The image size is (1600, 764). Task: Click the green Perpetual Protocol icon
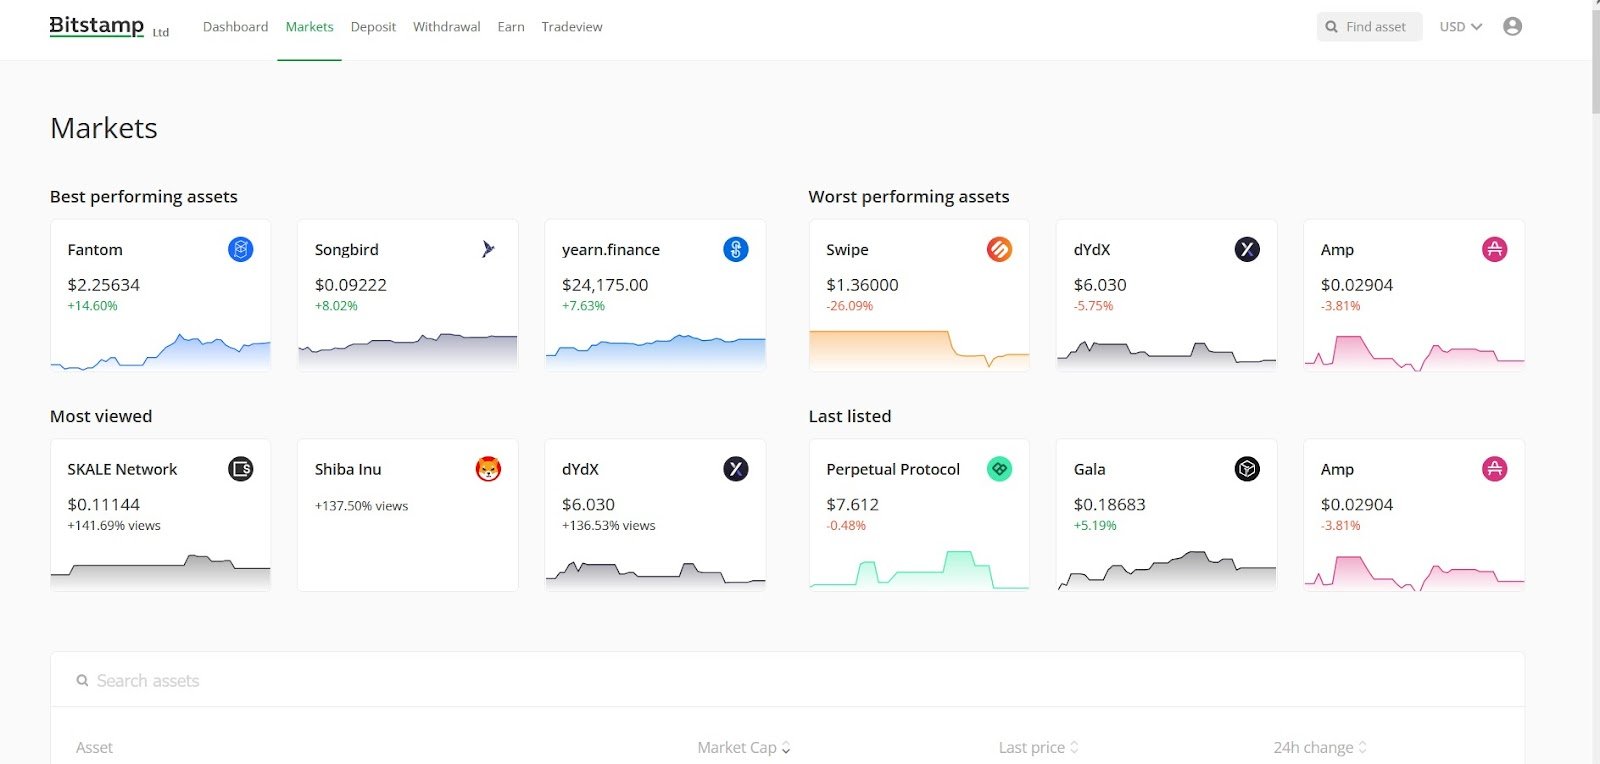pos(999,469)
